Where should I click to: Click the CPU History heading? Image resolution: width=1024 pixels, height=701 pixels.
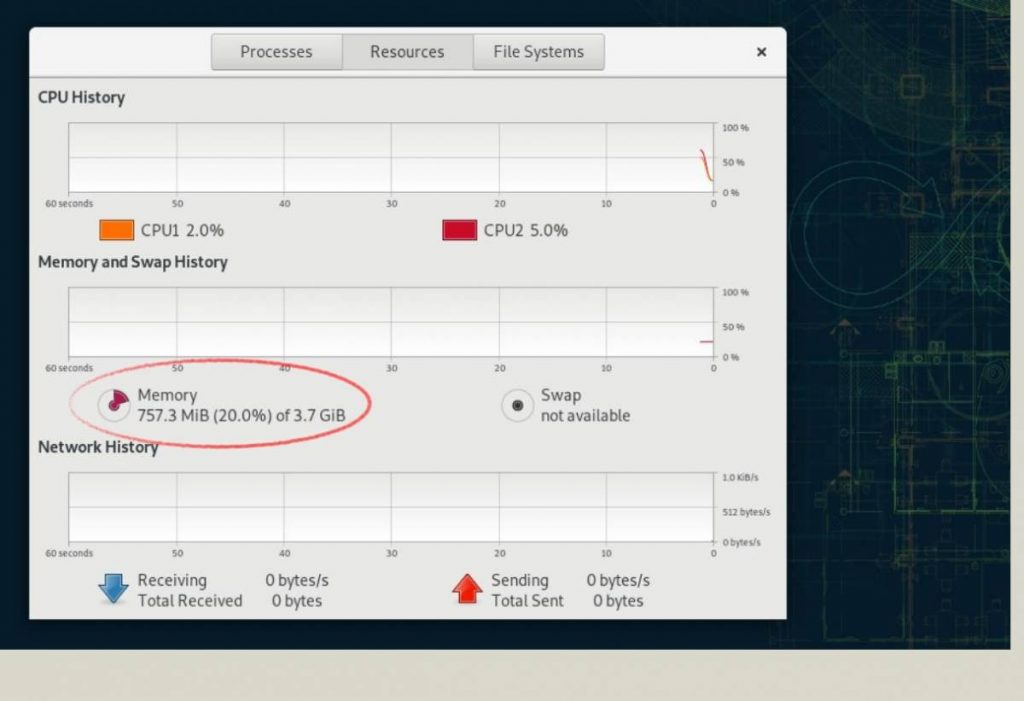82,98
